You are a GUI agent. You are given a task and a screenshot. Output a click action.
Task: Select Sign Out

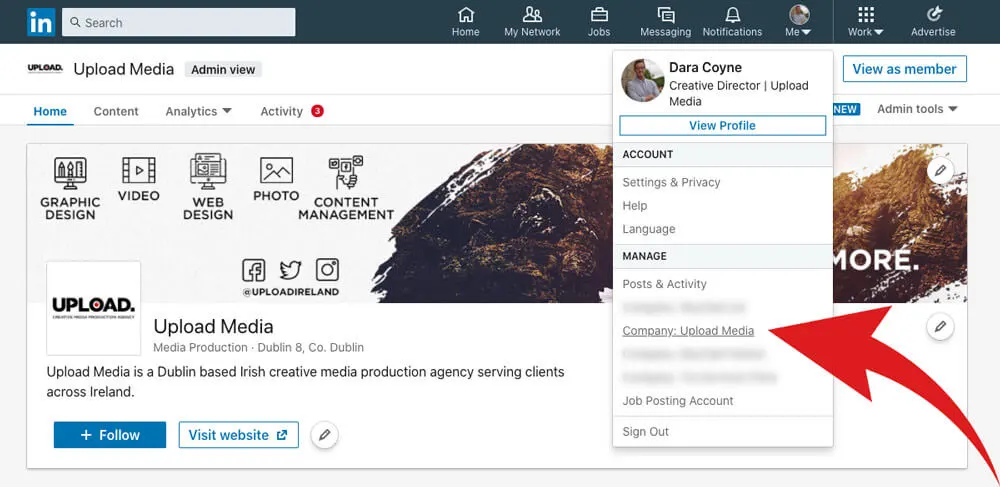tap(646, 432)
